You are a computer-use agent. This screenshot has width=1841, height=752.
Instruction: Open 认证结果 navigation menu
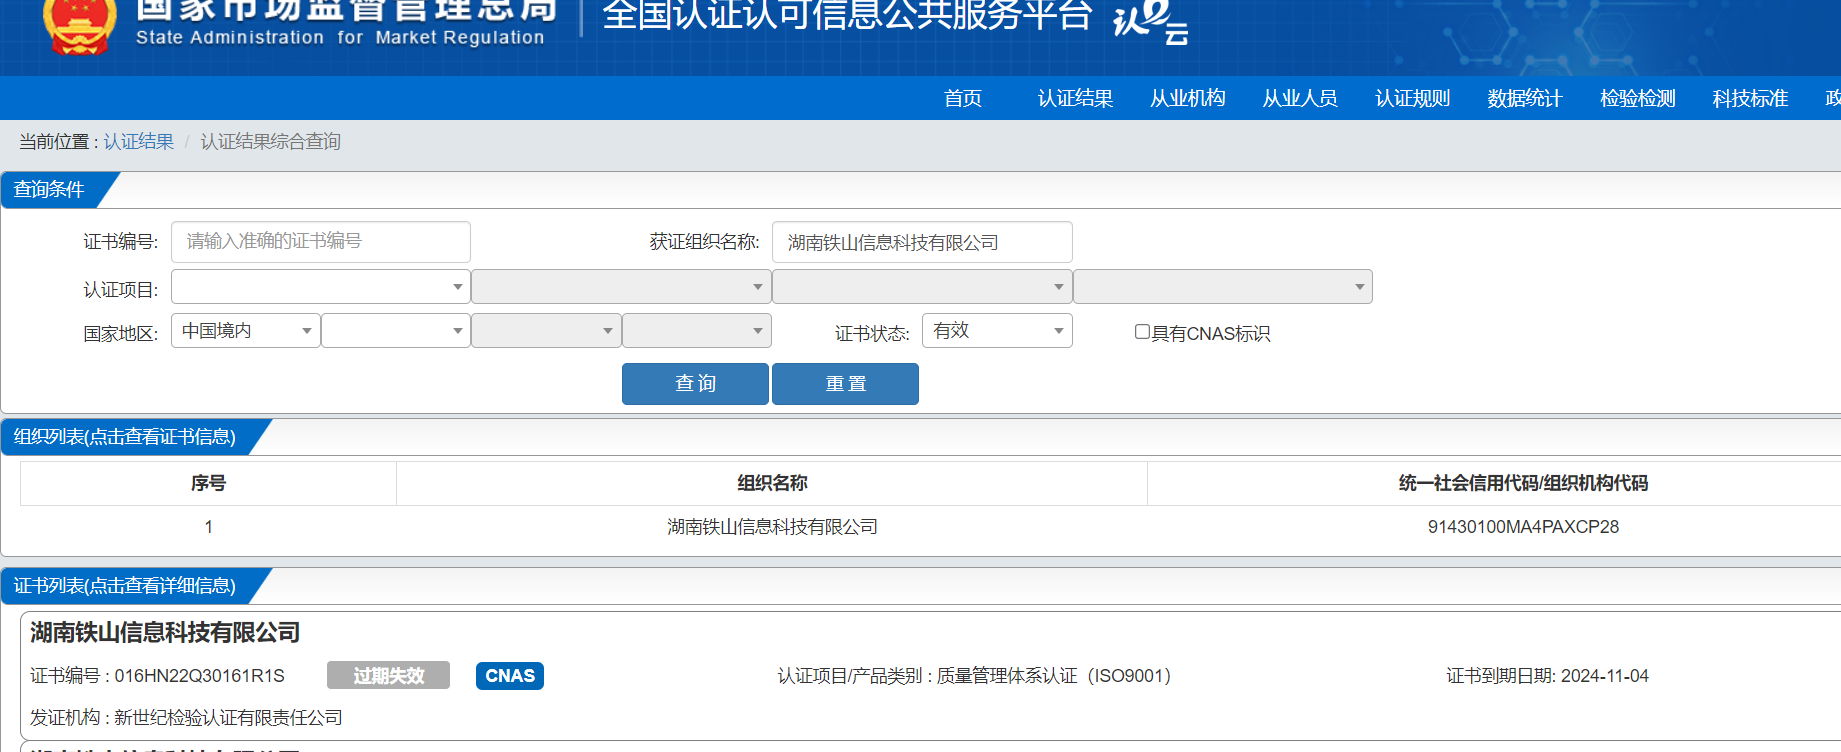click(x=1075, y=98)
